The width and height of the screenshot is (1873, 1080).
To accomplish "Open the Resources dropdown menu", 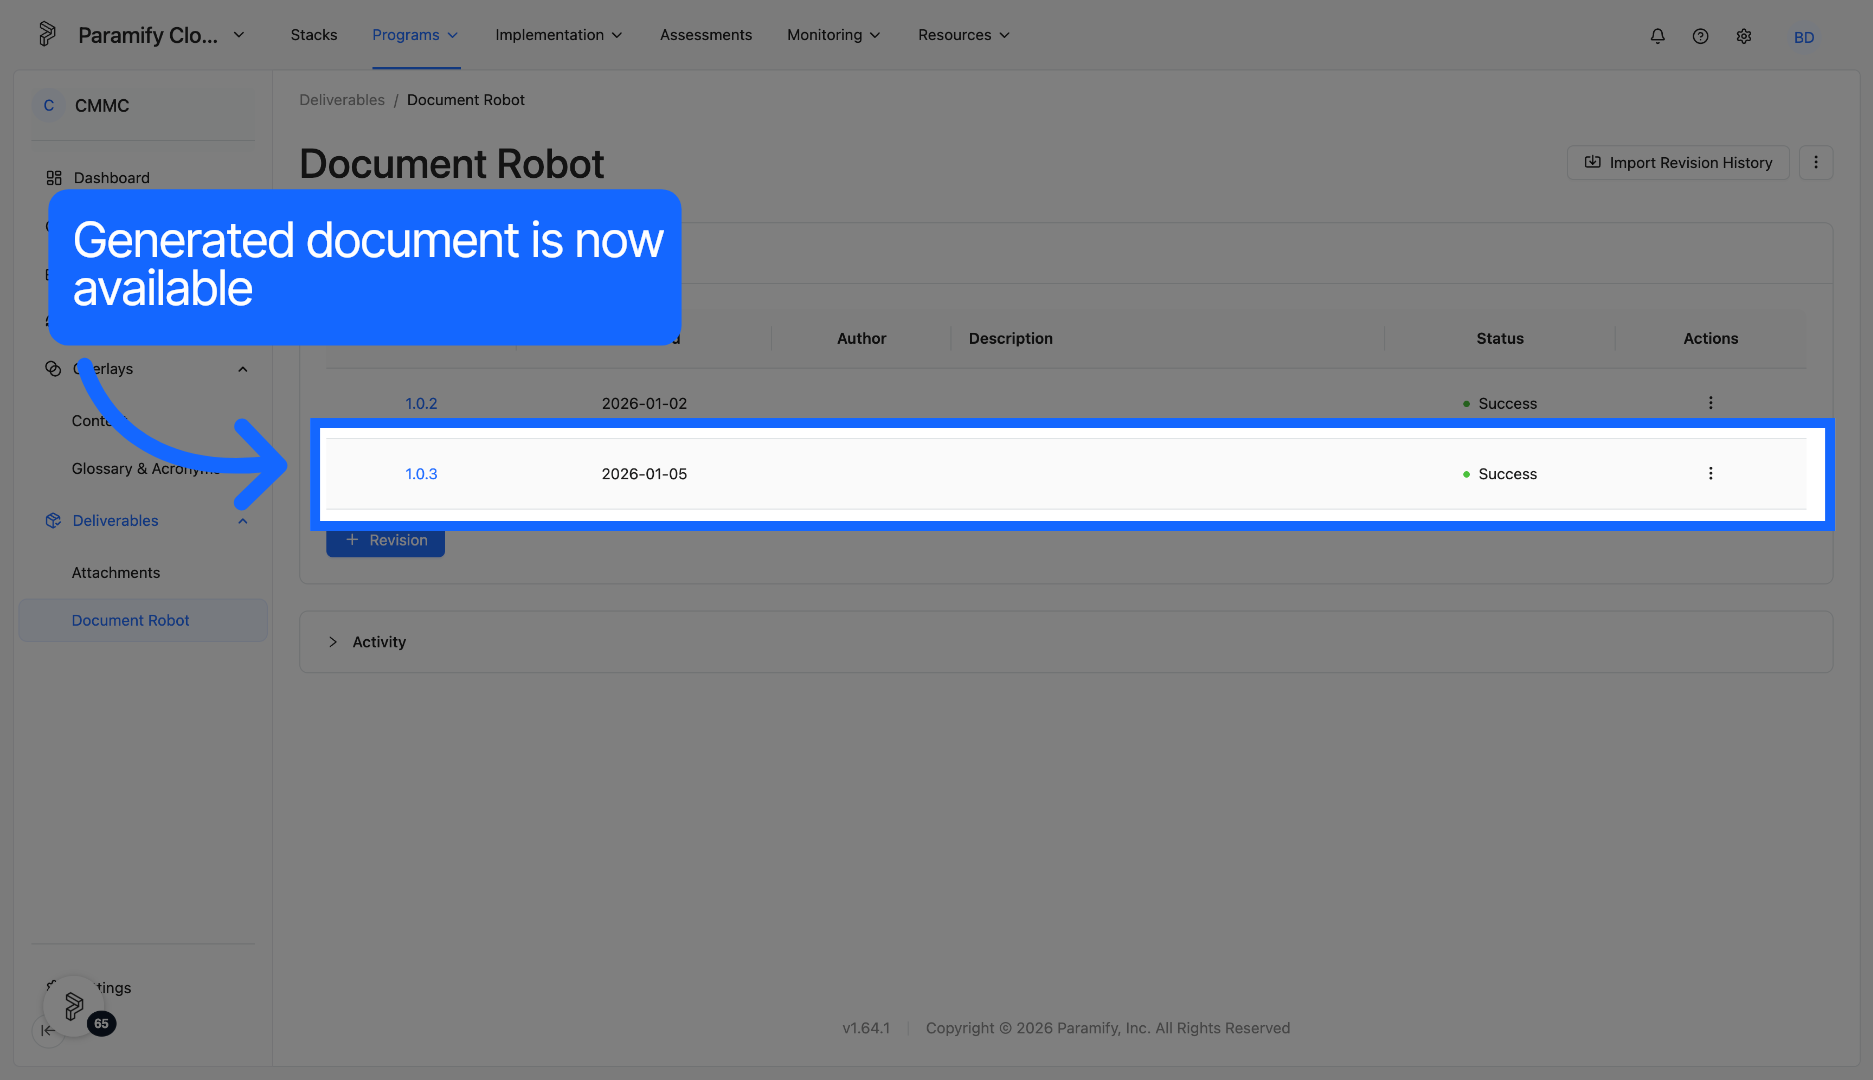I will 964,35.
